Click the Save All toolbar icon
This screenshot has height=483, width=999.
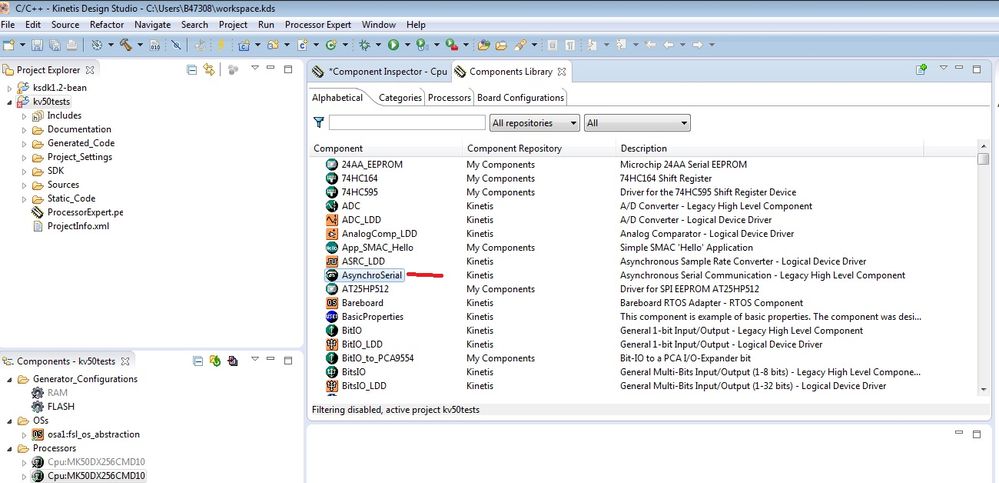click(54, 45)
